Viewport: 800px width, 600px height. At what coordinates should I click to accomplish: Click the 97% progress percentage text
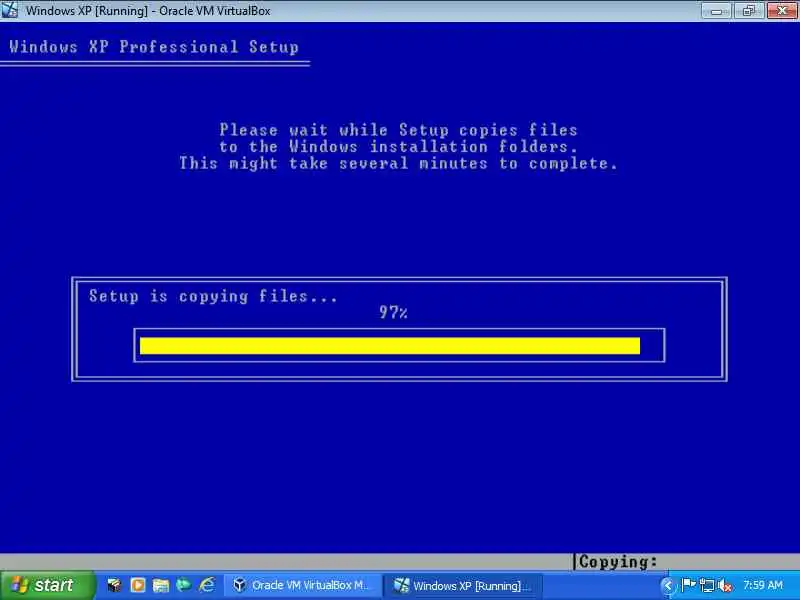point(393,312)
